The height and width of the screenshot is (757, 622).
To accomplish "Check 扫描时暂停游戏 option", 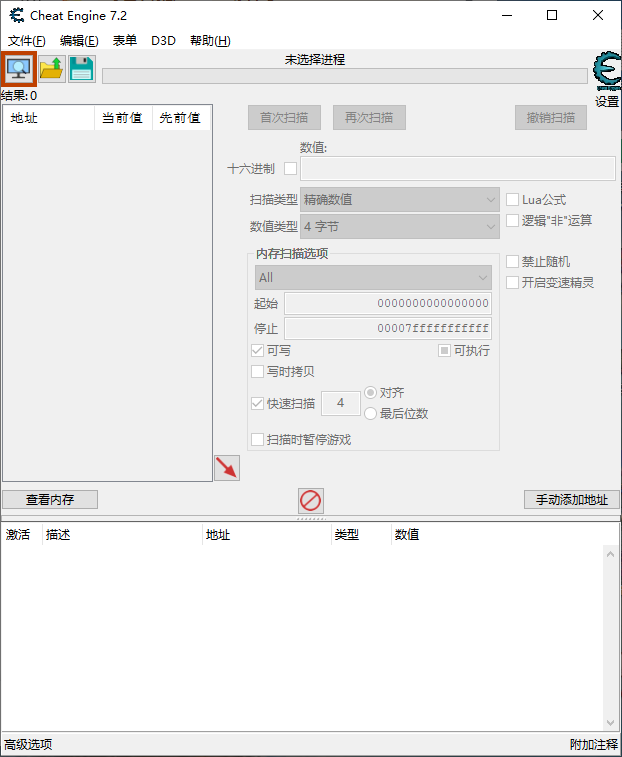I will point(257,439).
